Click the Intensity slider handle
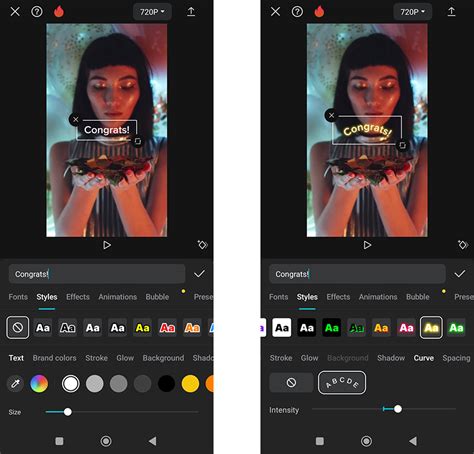The width and height of the screenshot is (474, 454). (398, 409)
